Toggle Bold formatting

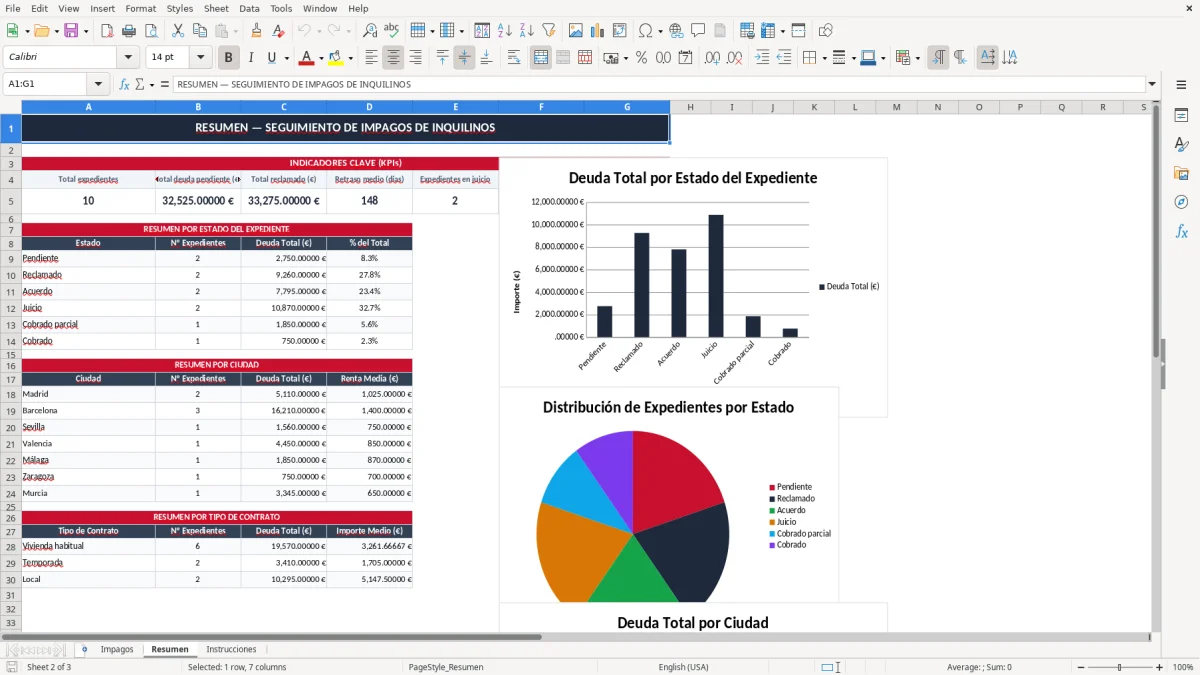tap(228, 58)
